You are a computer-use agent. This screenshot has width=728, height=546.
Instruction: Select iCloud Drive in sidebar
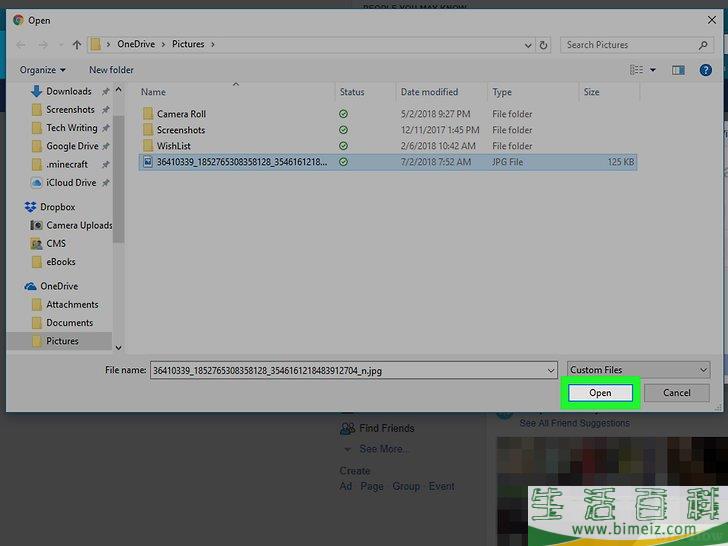click(71, 182)
